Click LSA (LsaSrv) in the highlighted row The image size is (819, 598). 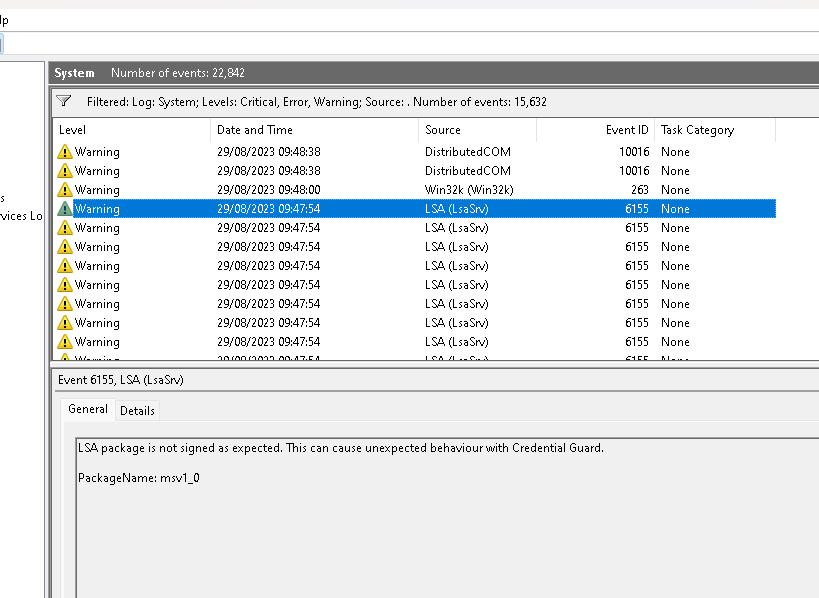(457, 209)
